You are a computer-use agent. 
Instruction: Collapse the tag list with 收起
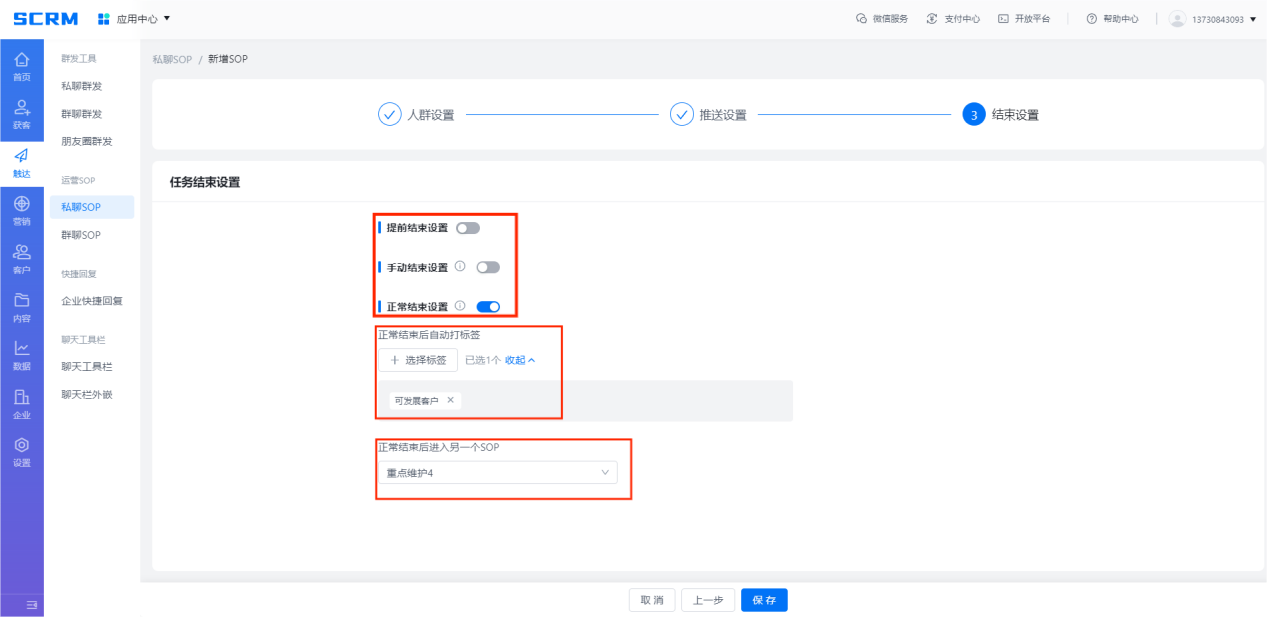pyautogui.click(x=519, y=360)
